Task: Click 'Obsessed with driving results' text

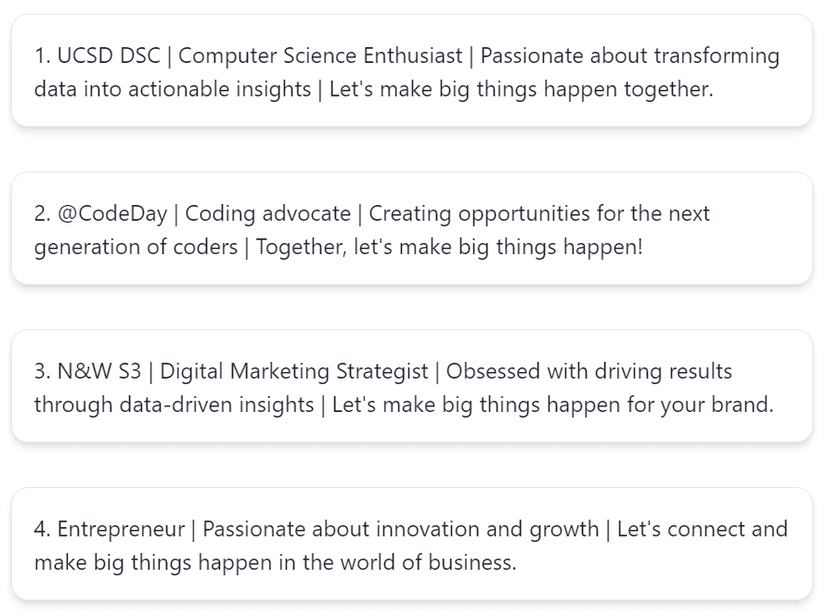Action: [x=589, y=372]
